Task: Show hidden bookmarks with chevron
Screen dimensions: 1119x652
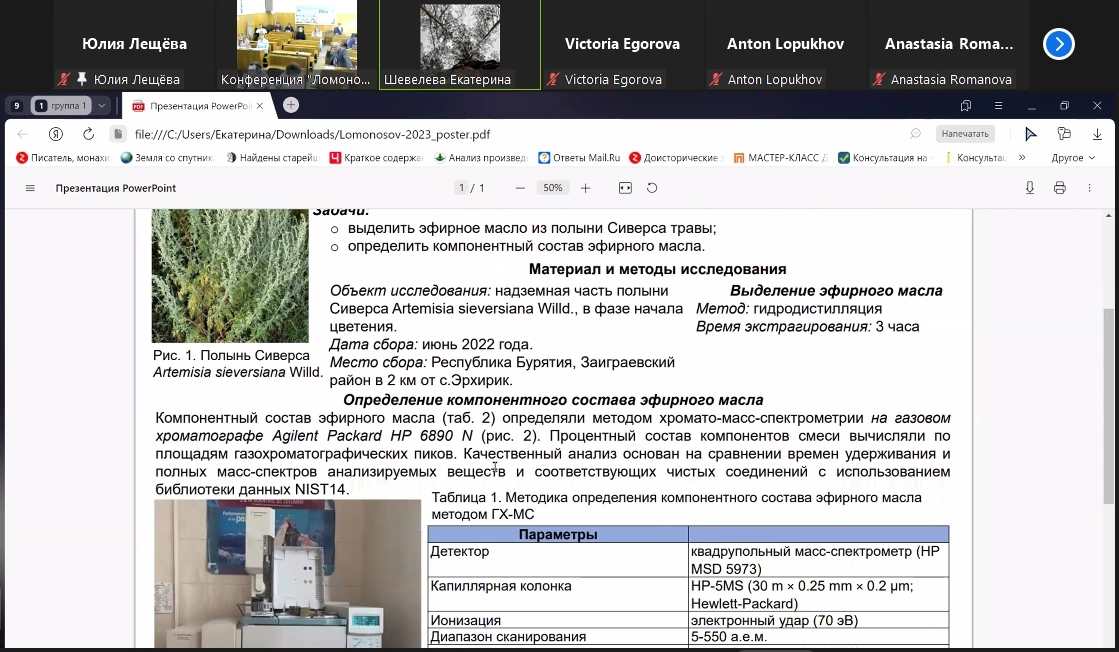Action: 1022,158
